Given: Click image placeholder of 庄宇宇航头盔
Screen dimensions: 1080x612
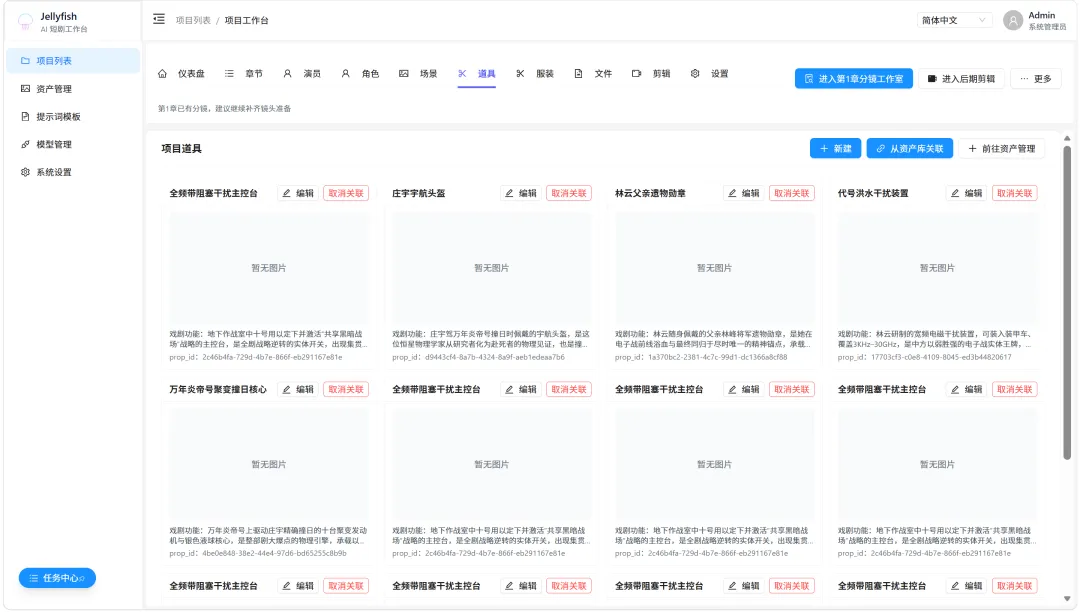Looking at the screenshot, I should click(x=492, y=268).
